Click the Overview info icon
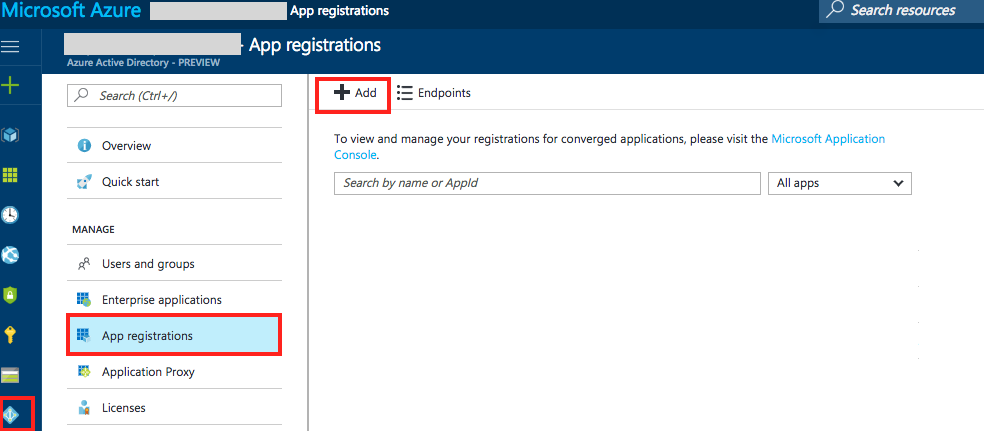This screenshot has height=431, width=984. coord(84,146)
